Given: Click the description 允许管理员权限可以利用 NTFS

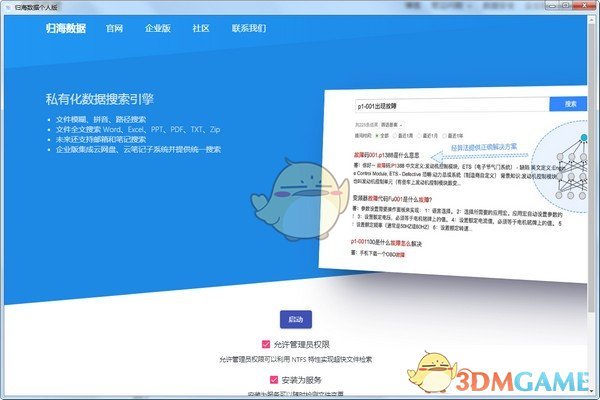Looking at the screenshot, I should [296, 359].
